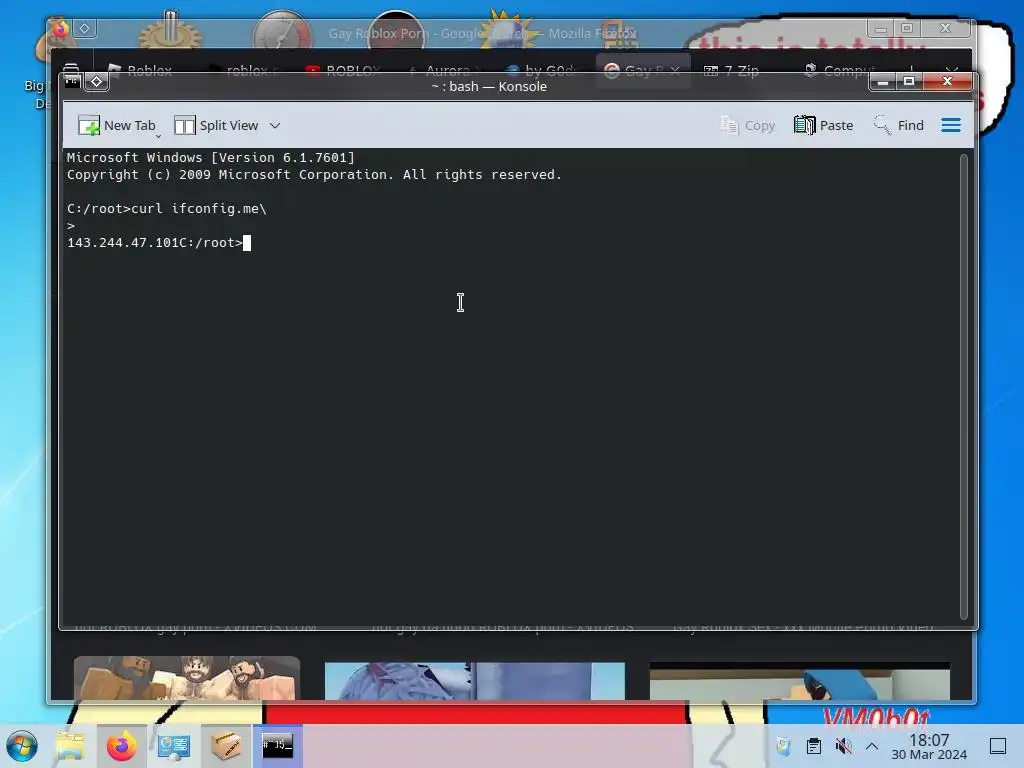
Task: Switch to the YouTube ROBLOX tab in Firefox
Action: (x=343, y=70)
